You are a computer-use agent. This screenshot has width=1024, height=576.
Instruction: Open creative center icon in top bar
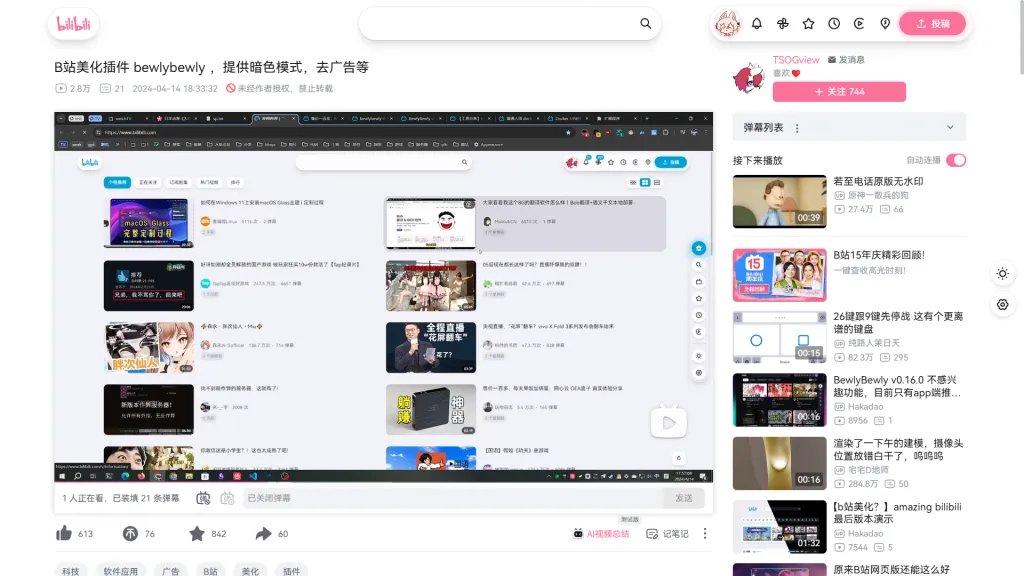tap(859, 24)
